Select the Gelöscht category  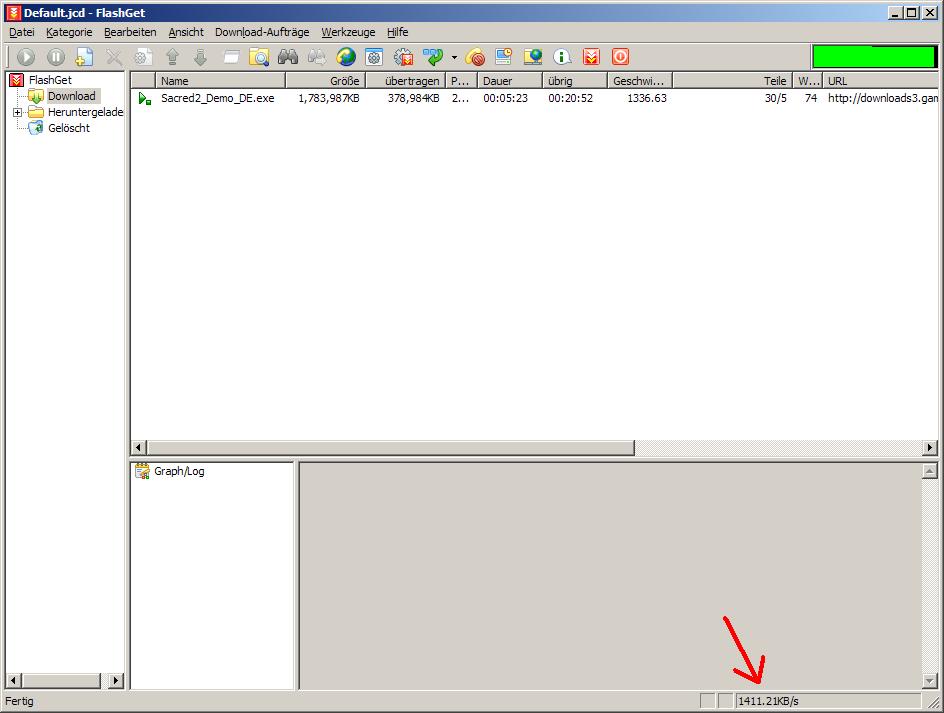69,128
